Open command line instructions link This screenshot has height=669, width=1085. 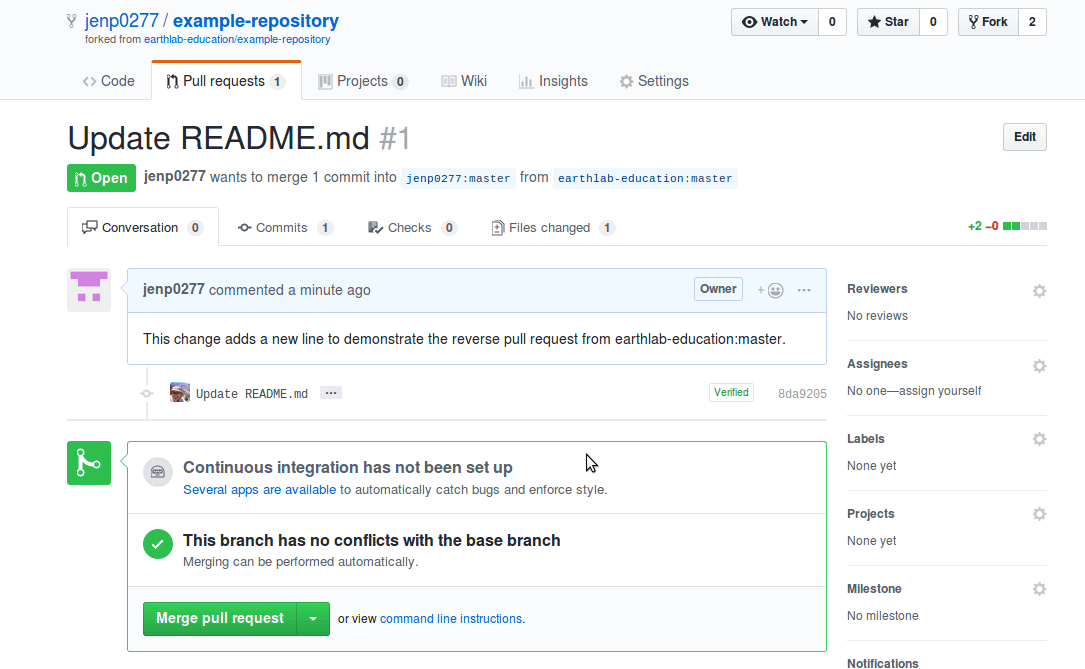pyautogui.click(x=451, y=618)
